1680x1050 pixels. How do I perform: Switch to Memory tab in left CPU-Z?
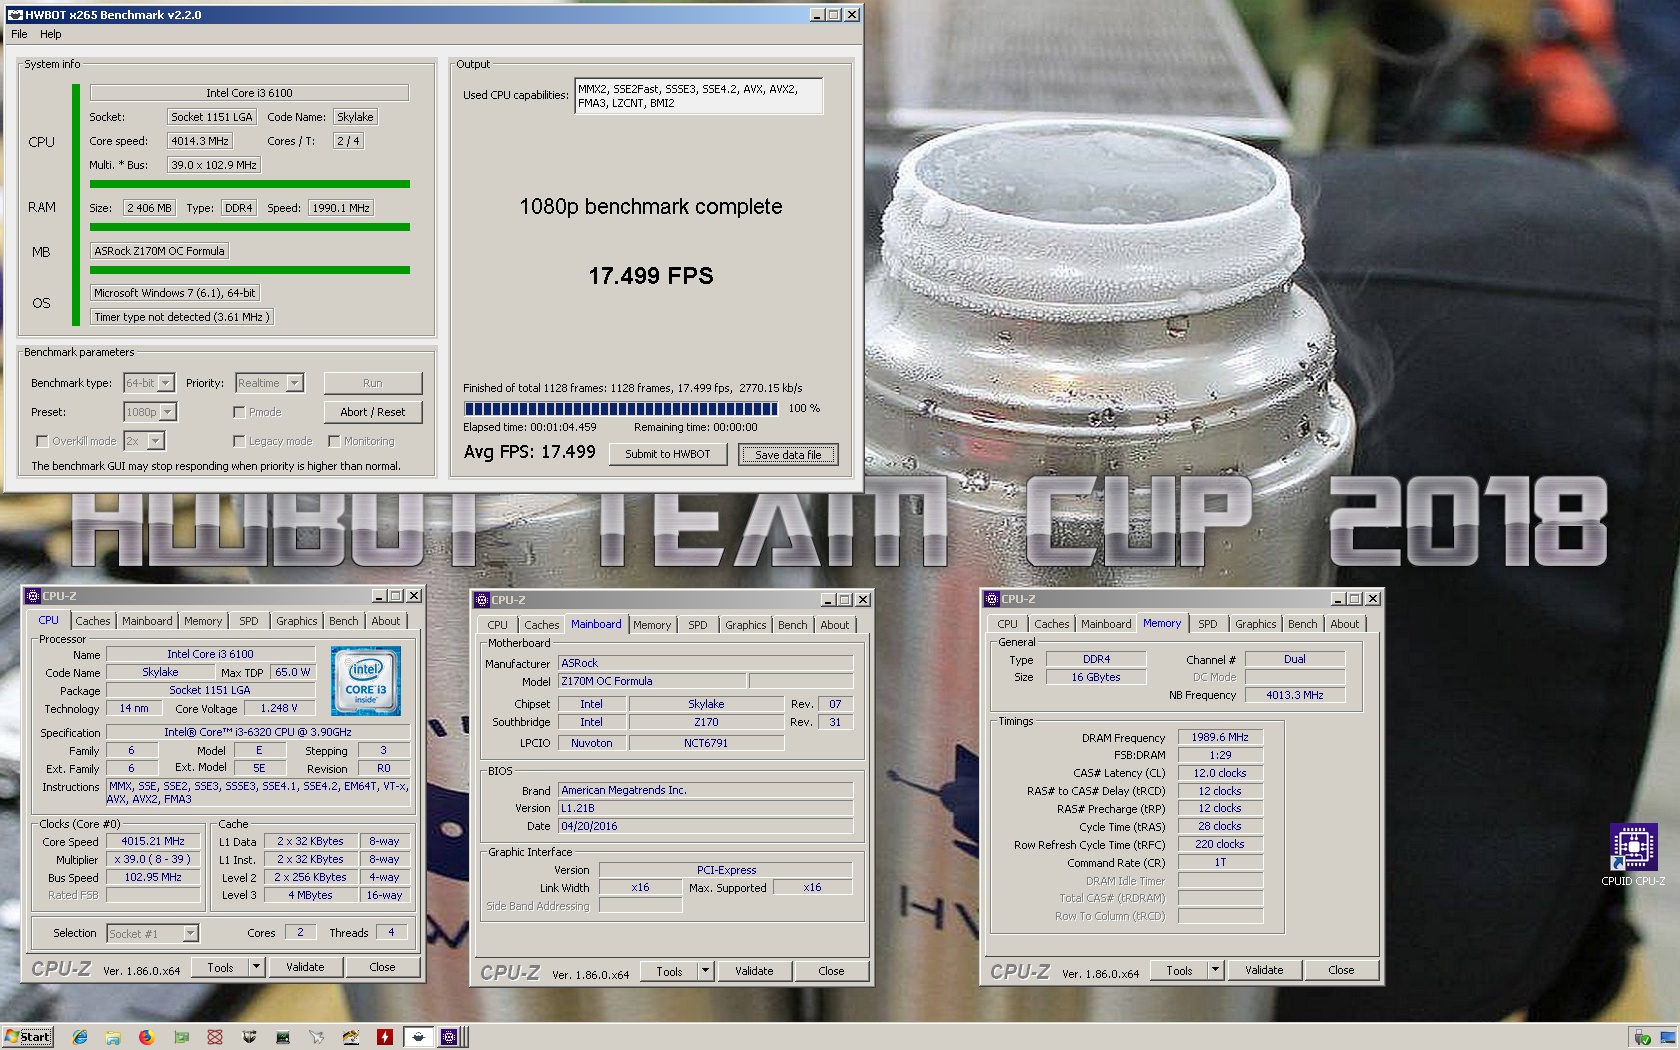[x=203, y=621]
